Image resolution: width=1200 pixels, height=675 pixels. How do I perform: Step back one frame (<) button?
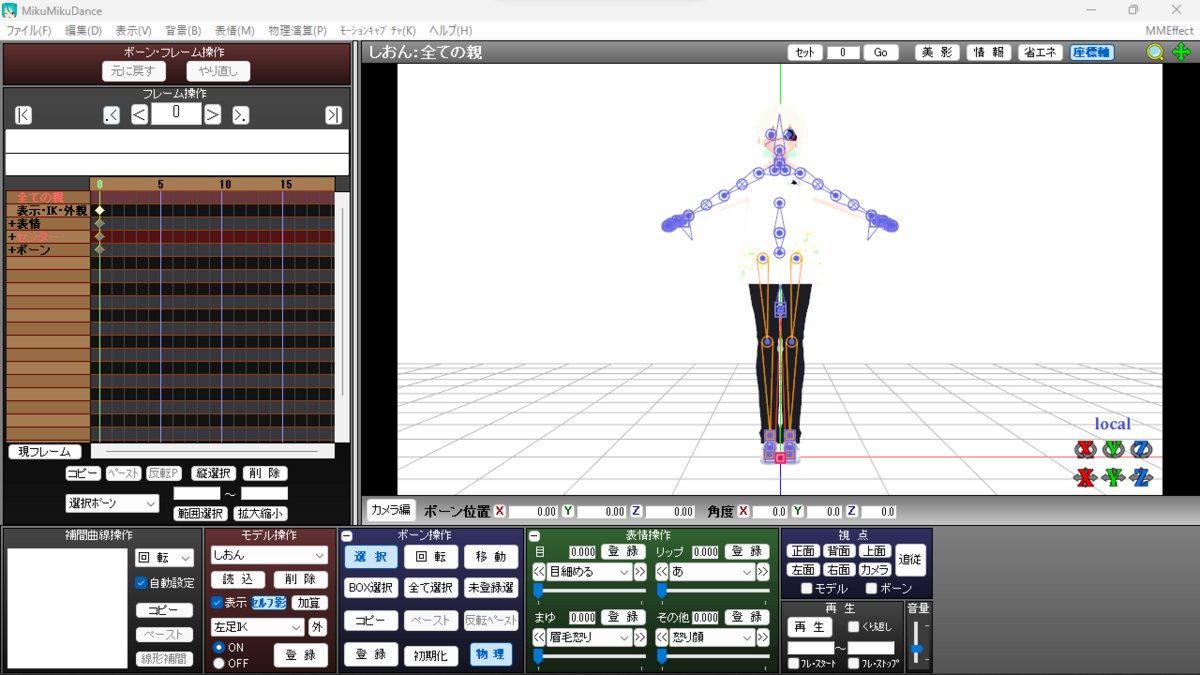(x=140, y=115)
